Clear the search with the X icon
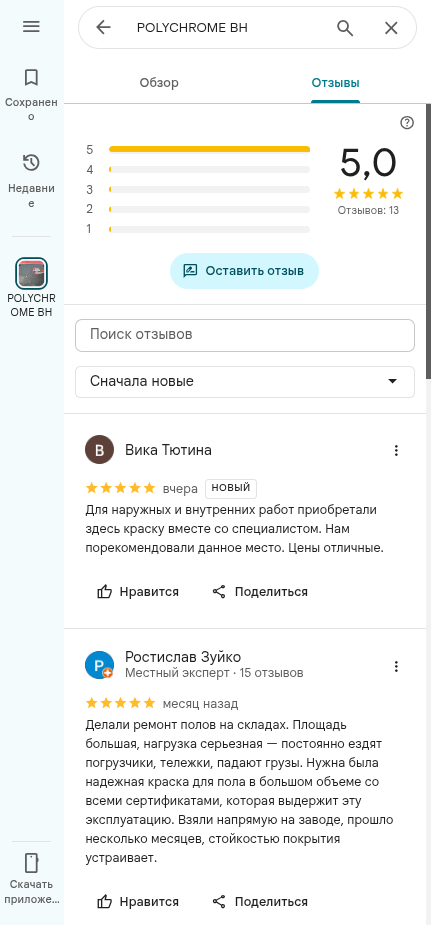Viewport: 431px width, 925px height. (x=391, y=28)
